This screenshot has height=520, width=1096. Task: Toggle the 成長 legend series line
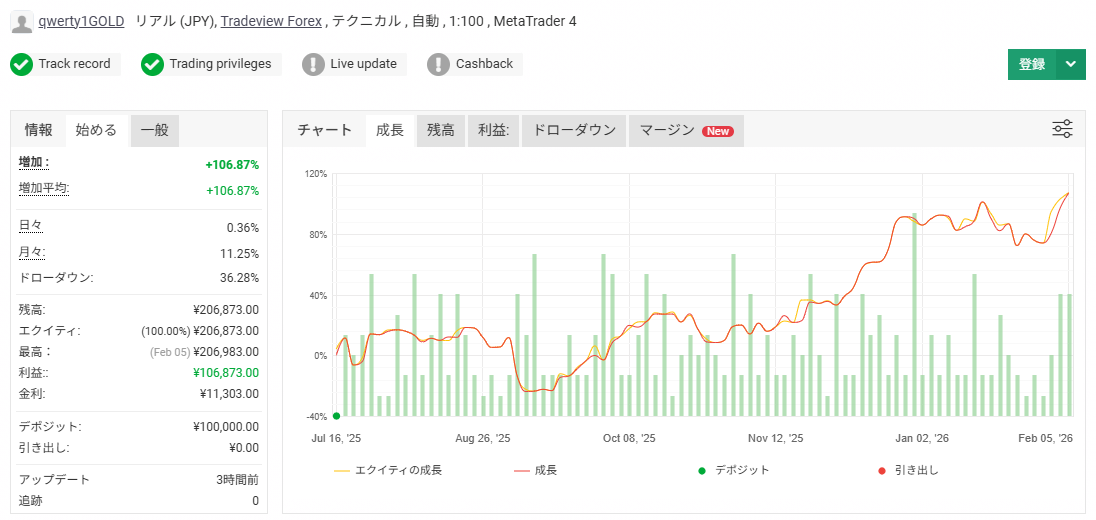(x=535, y=470)
